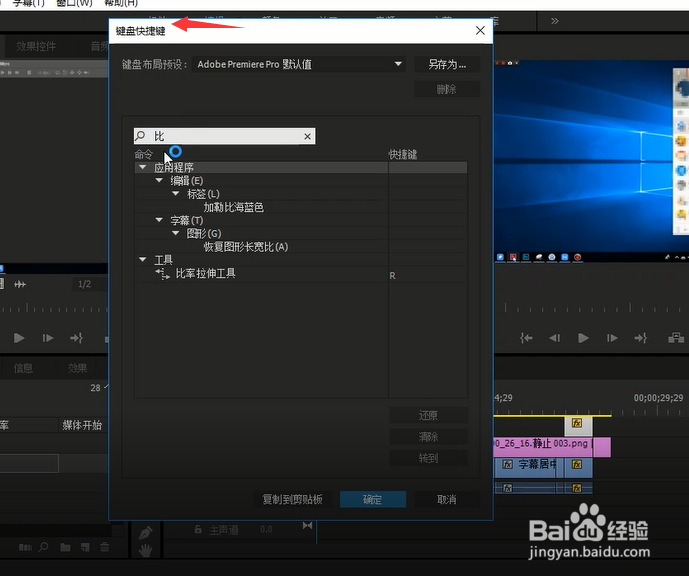Collapse the 字幕(T) tree node
689x576 pixels.
coord(159,220)
